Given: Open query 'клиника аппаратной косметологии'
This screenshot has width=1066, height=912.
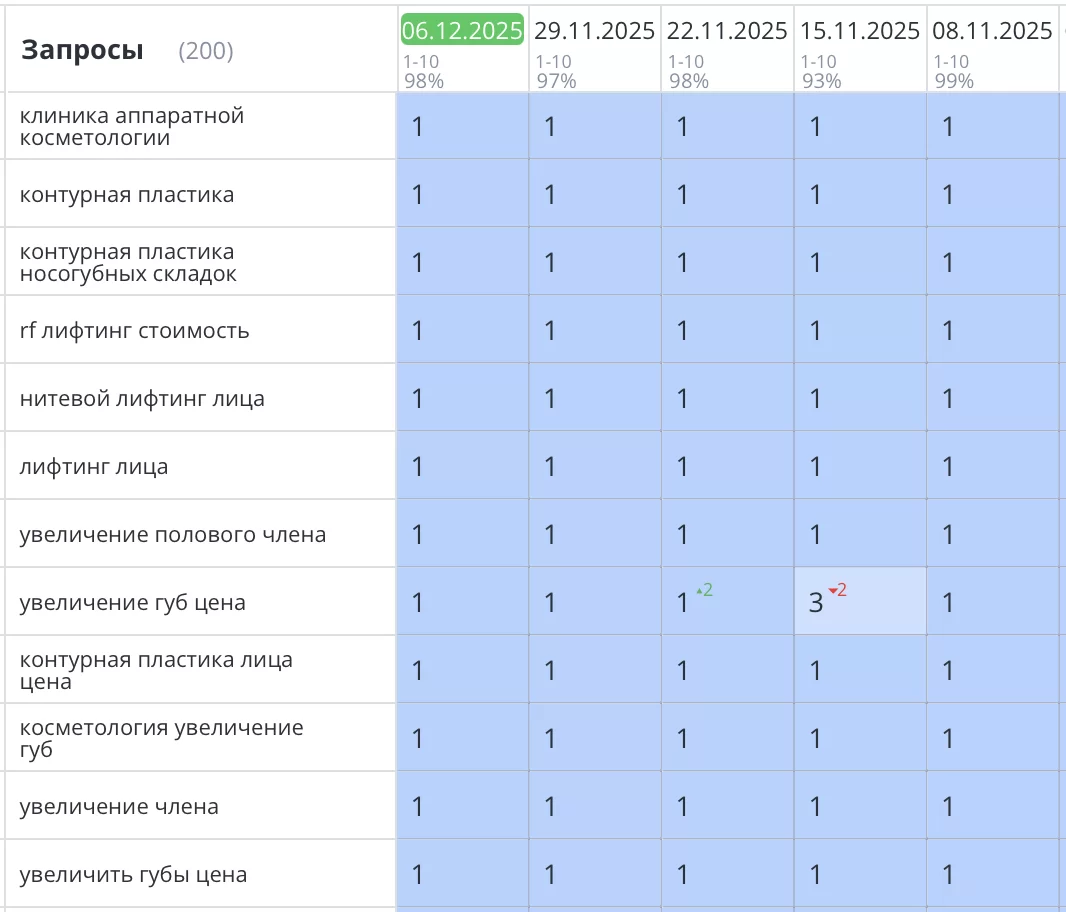Looking at the screenshot, I should [x=132, y=127].
